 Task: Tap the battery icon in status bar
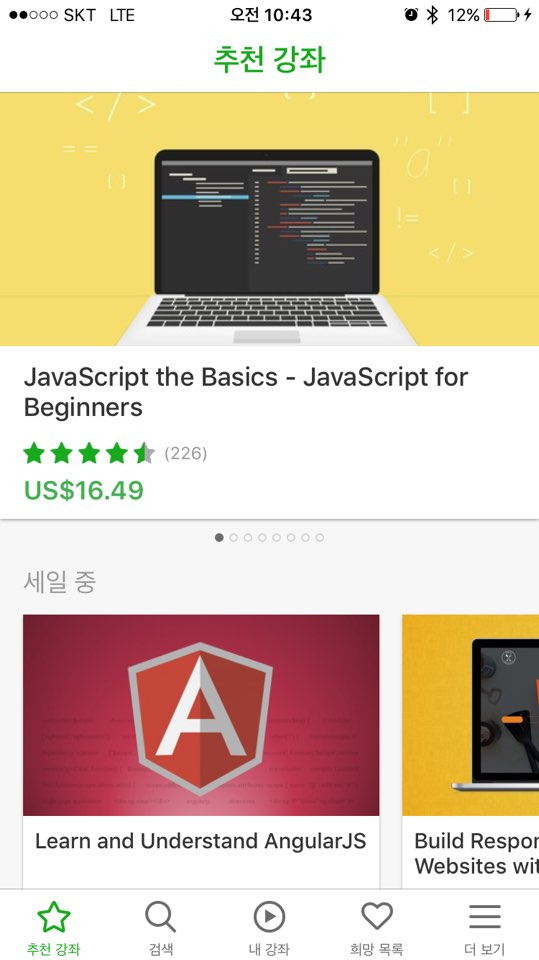[x=500, y=15]
